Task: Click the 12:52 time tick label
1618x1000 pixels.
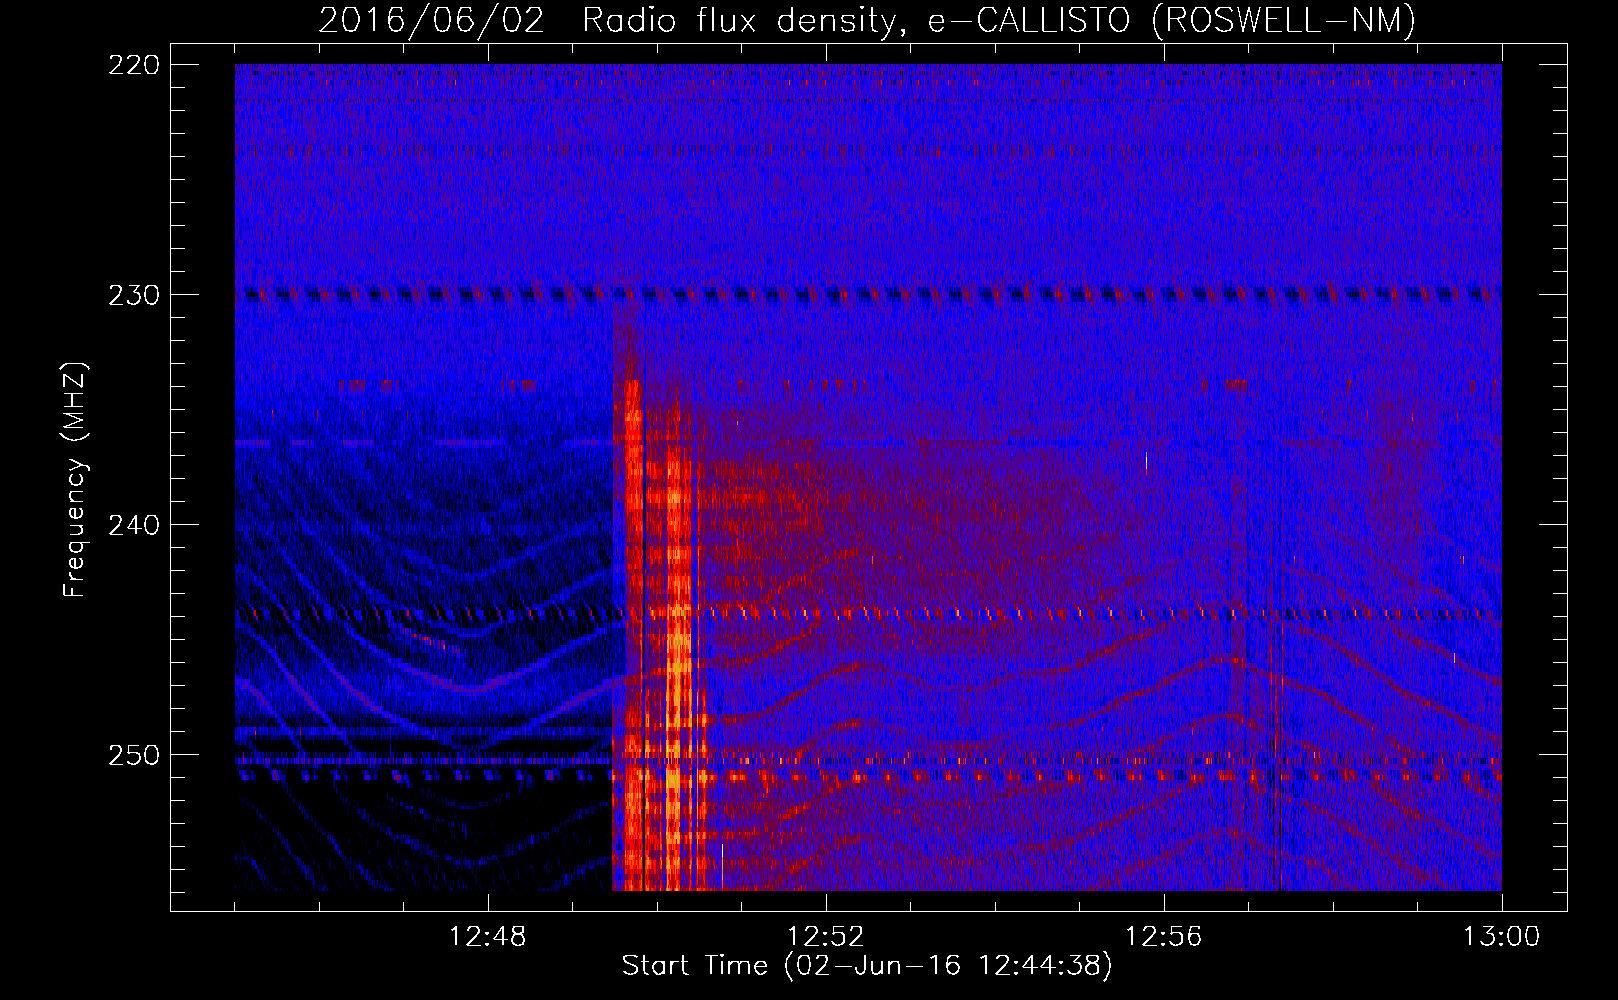Action: click(x=826, y=937)
